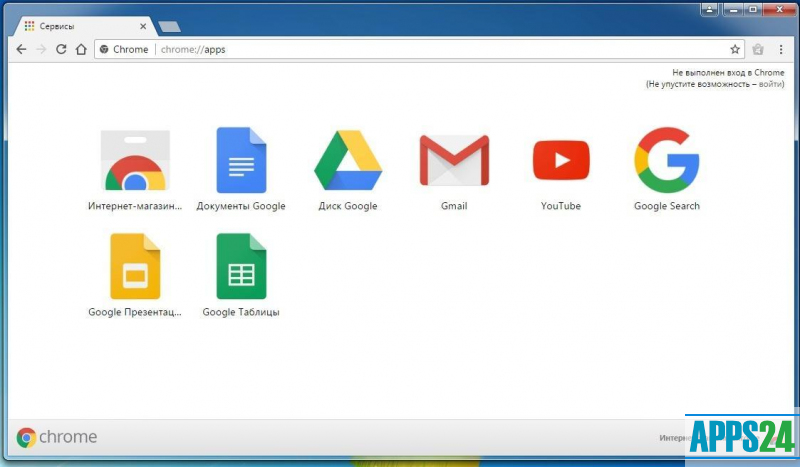This screenshot has width=800, height=467.
Task: Open the Google Search app
Action: pyautogui.click(x=667, y=161)
